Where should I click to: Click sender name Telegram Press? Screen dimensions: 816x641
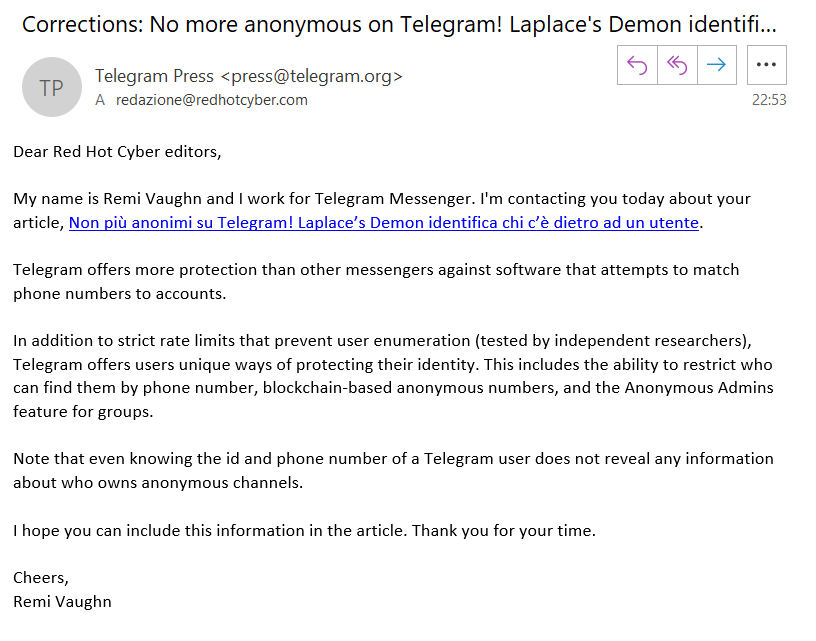tap(155, 75)
